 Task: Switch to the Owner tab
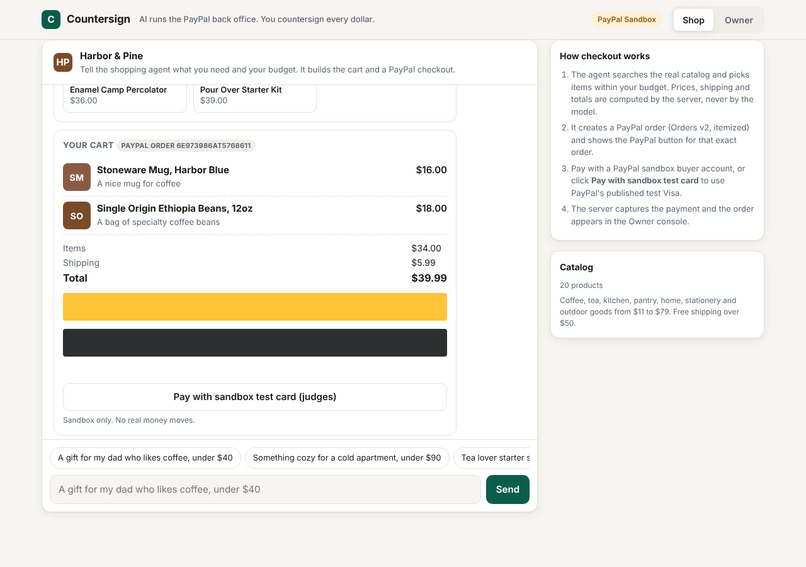tap(738, 20)
